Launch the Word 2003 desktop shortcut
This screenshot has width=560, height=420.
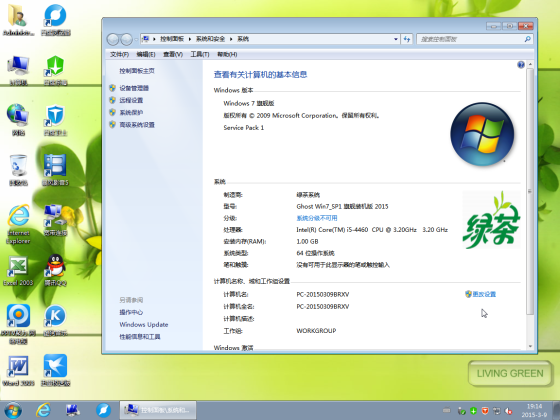pyautogui.click(x=18, y=371)
